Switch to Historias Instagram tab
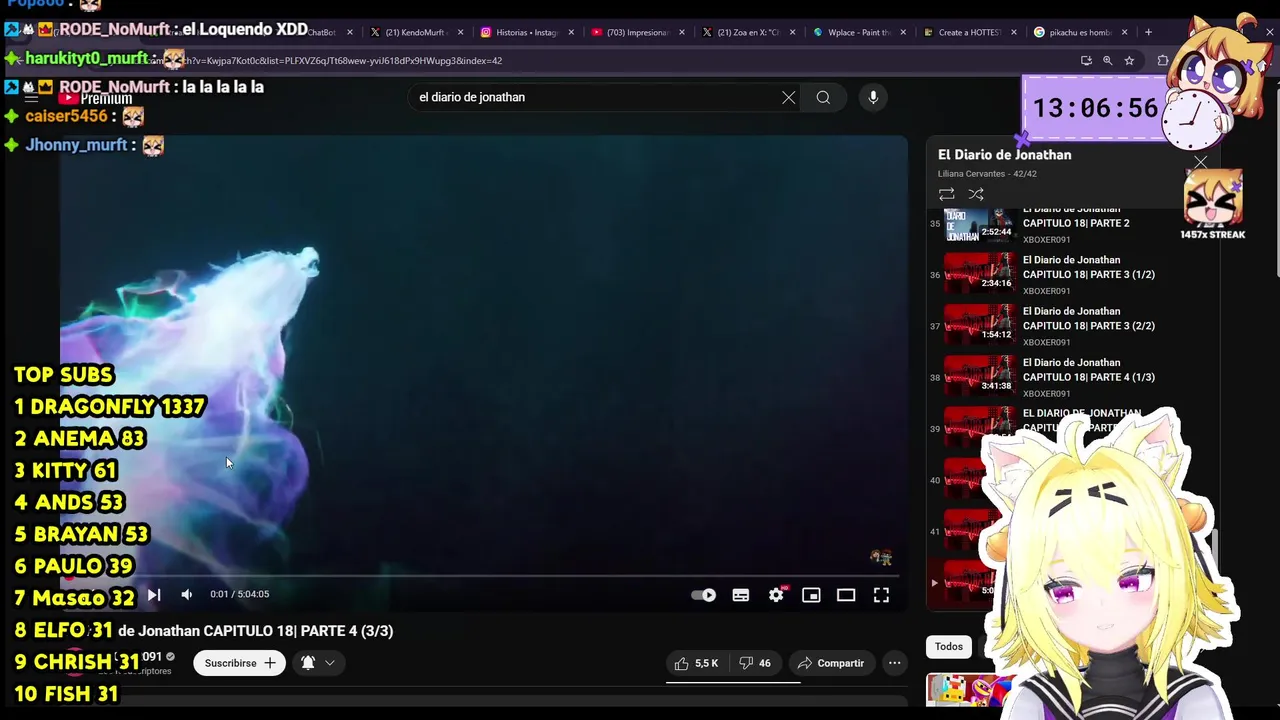The width and height of the screenshot is (1280, 720). [x=526, y=32]
